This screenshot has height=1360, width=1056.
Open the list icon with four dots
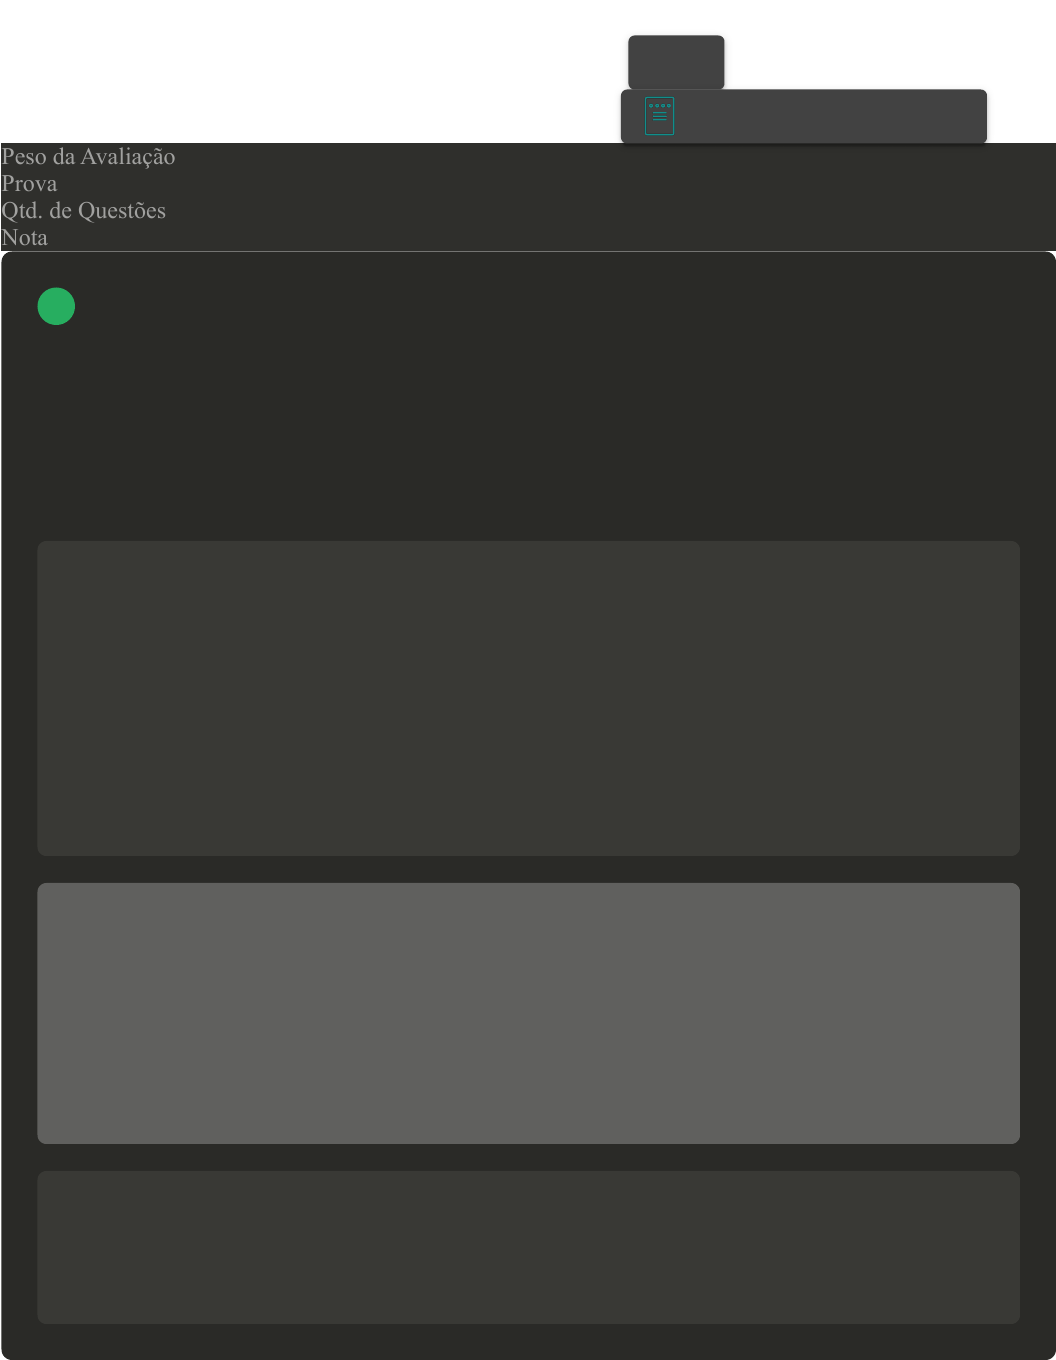tap(659, 116)
